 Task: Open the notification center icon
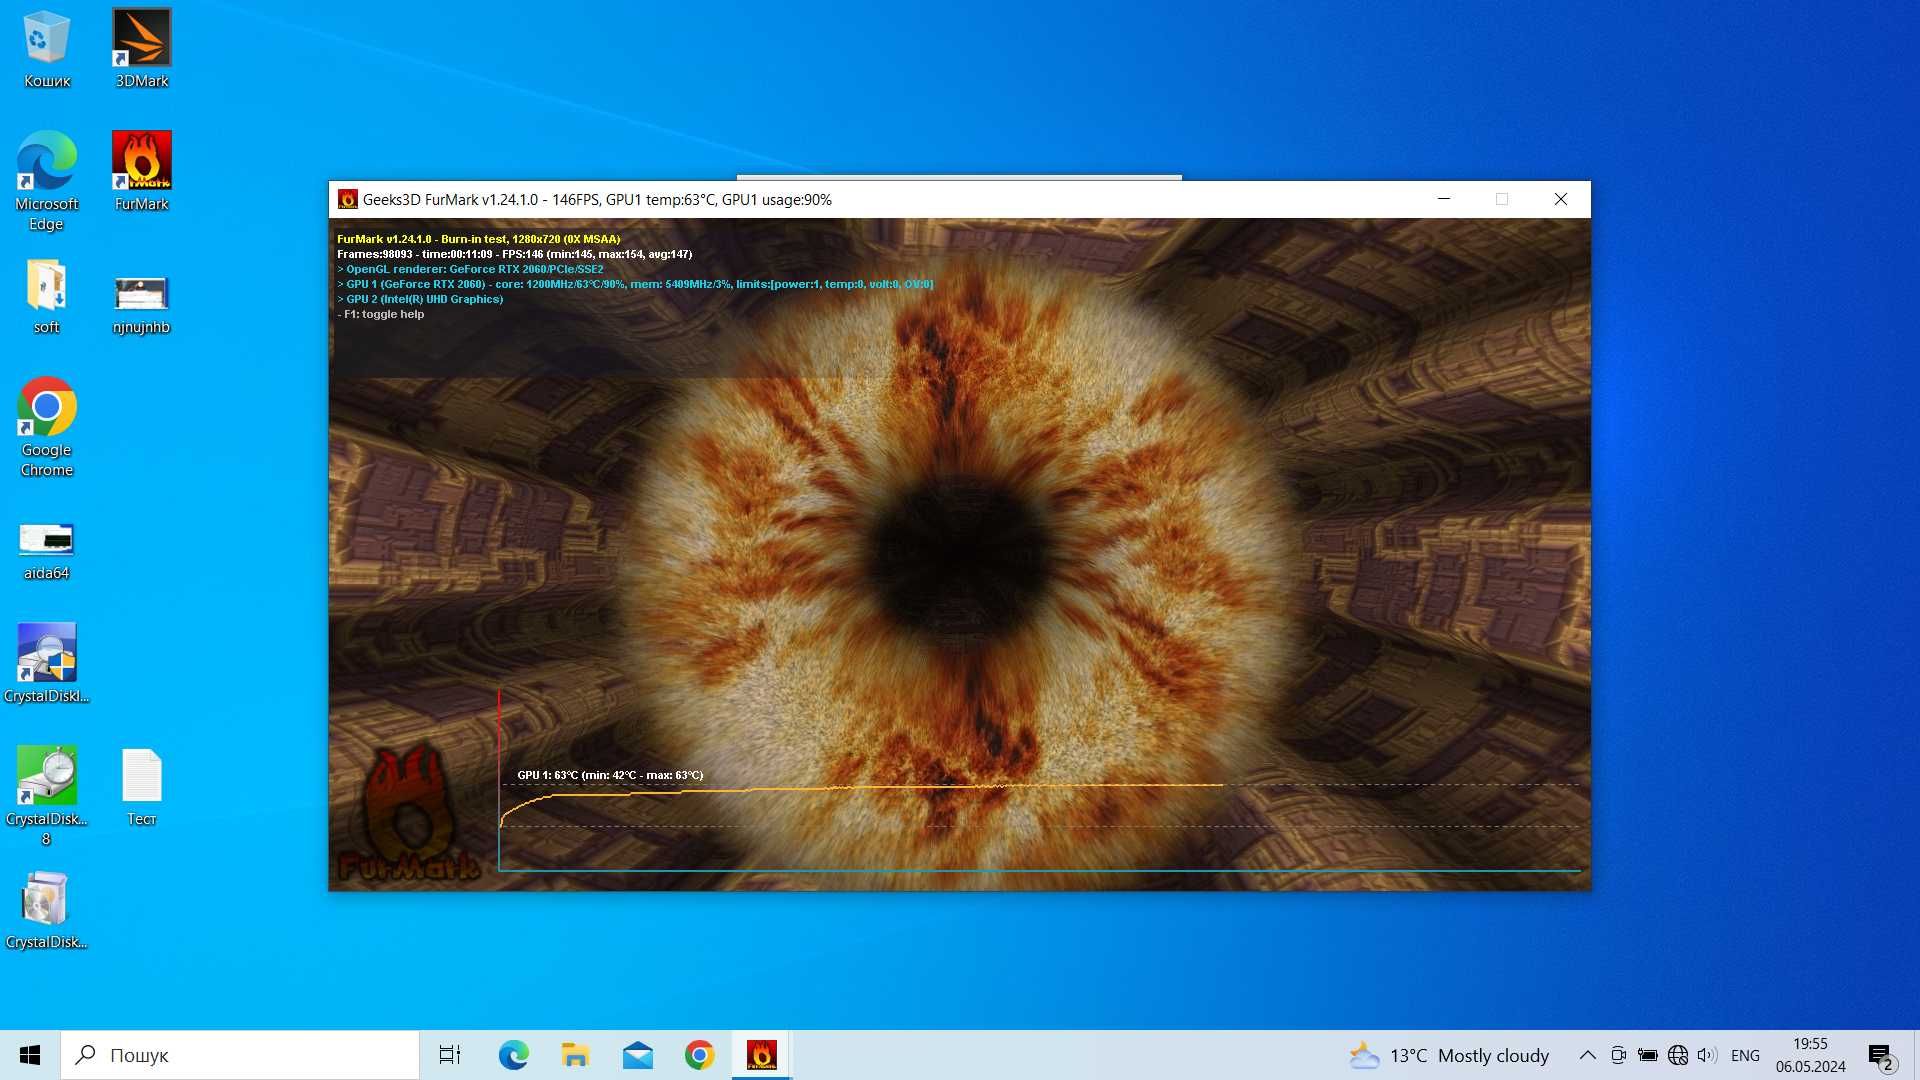pyautogui.click(x=1880, y=1055)
